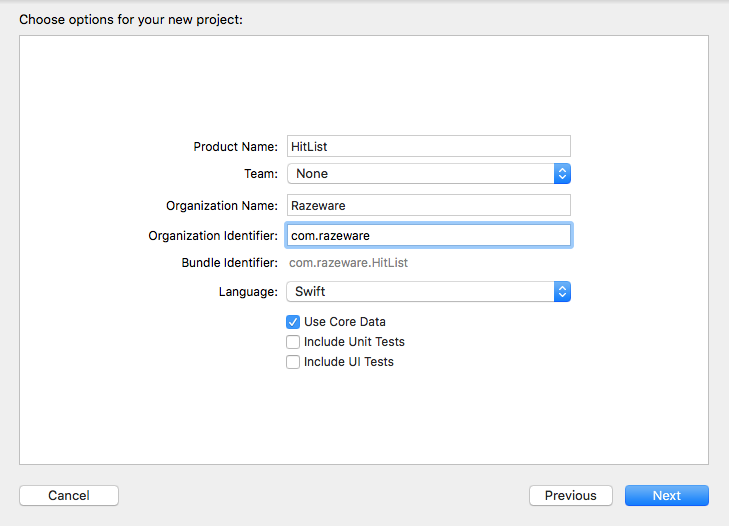Click the Choose options for your new project heading
The image size is (729, 526).
coord(131,20)
